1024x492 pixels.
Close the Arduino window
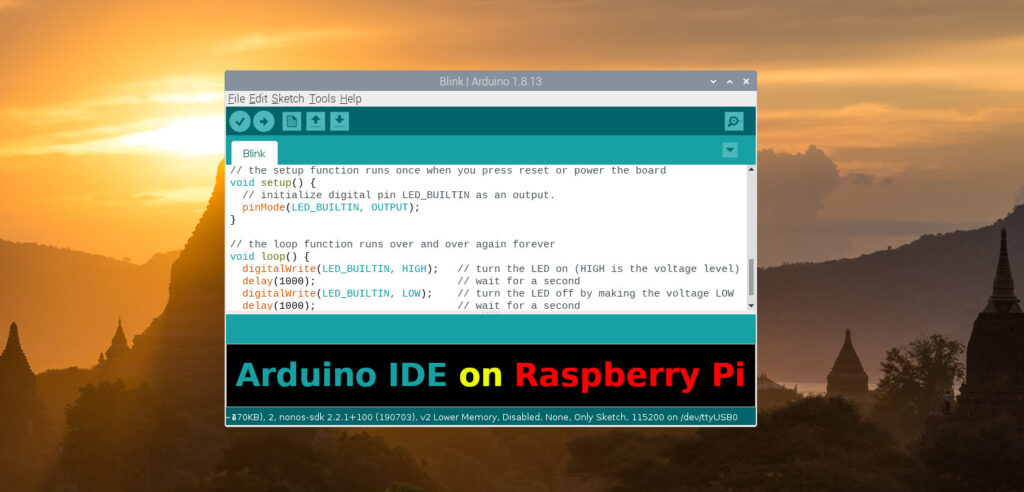click(x=746, y=82)
